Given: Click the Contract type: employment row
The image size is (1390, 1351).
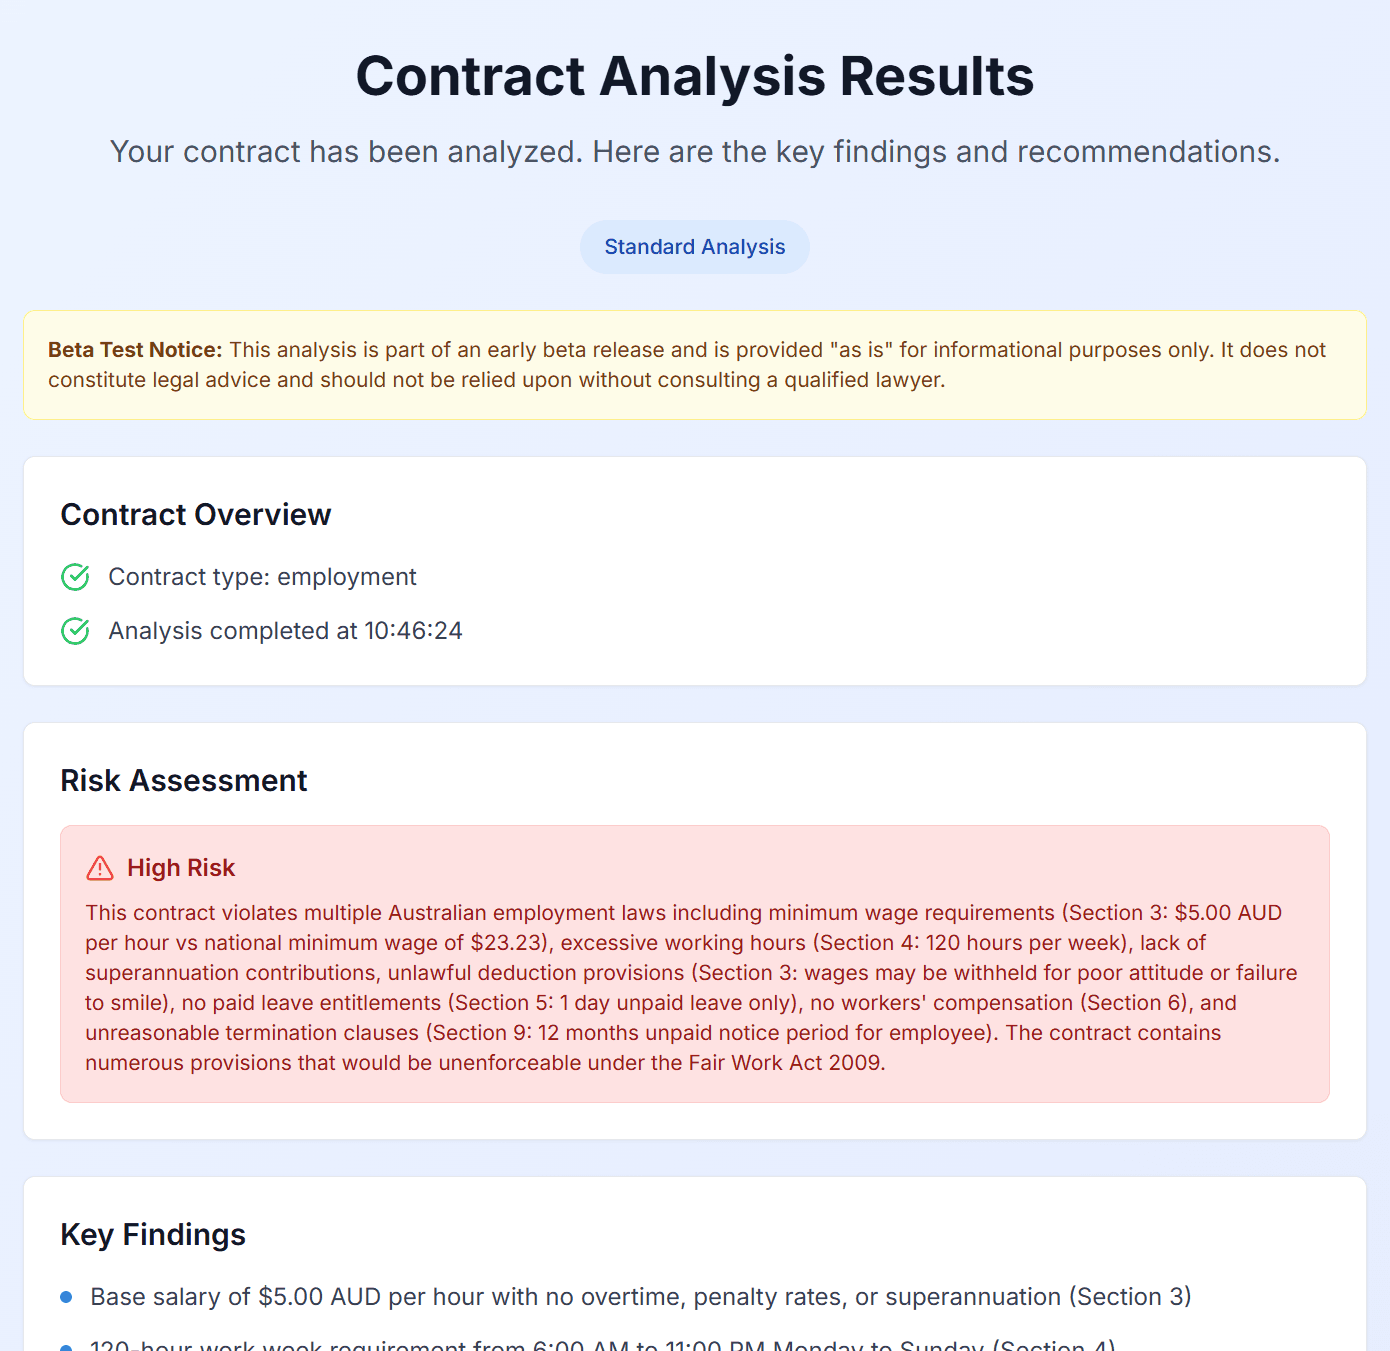Looking at the screenshot, I should 262,577.
